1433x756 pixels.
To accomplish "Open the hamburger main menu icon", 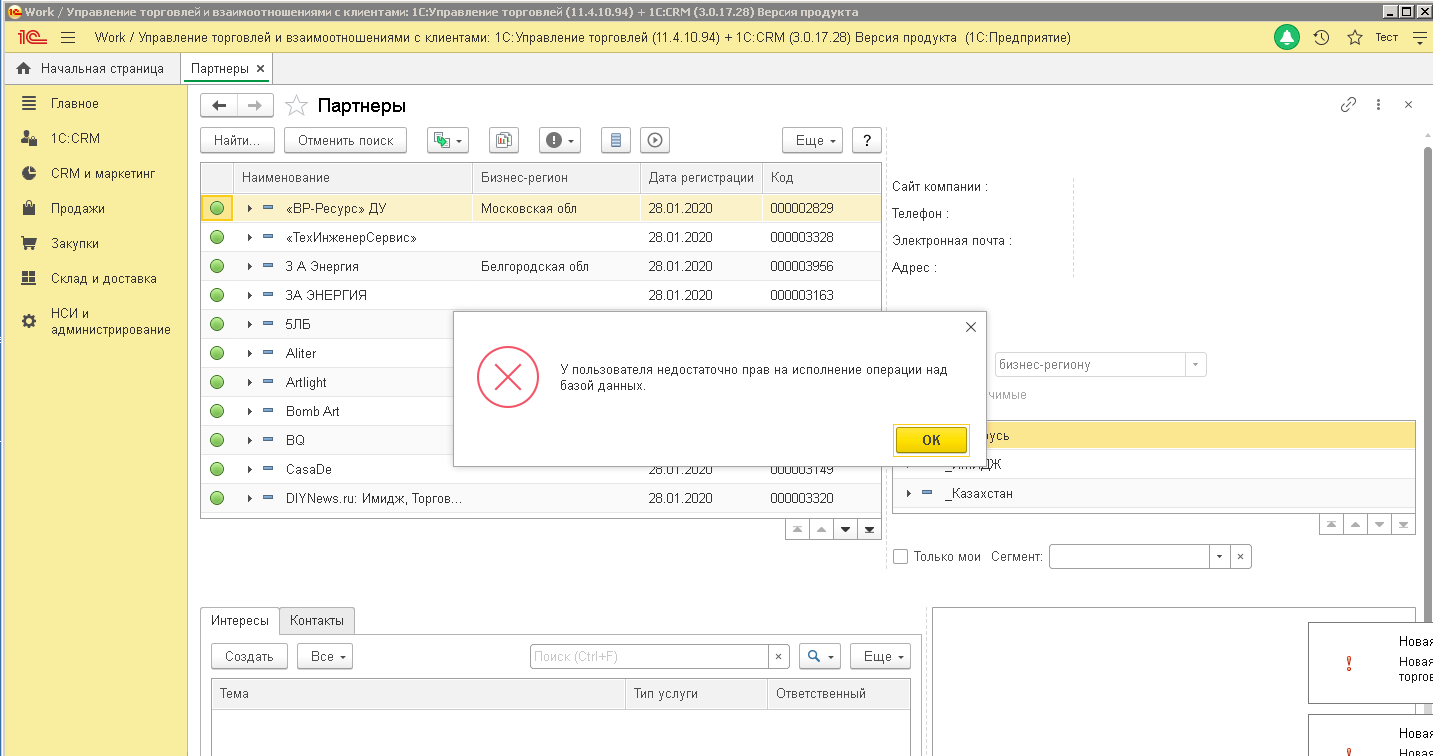I will (x=68, y=38).
